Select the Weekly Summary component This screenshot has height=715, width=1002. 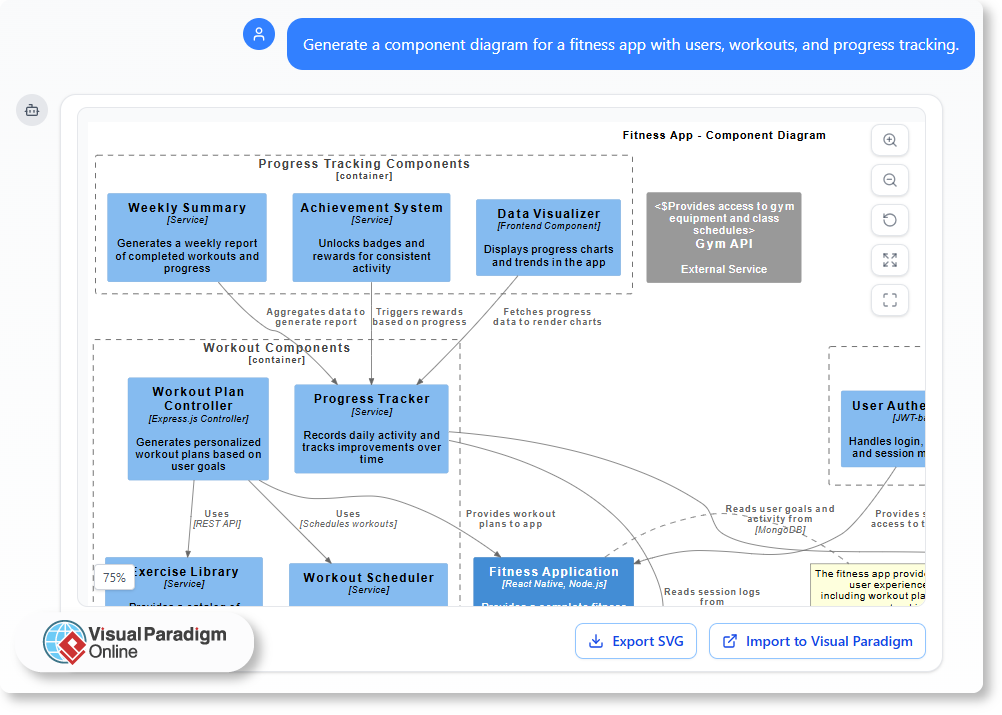tap(187, 237)
